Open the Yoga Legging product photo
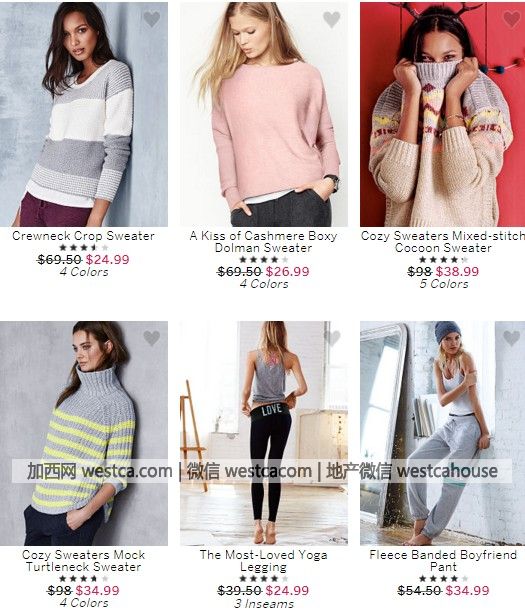 (x=264, y=433)
